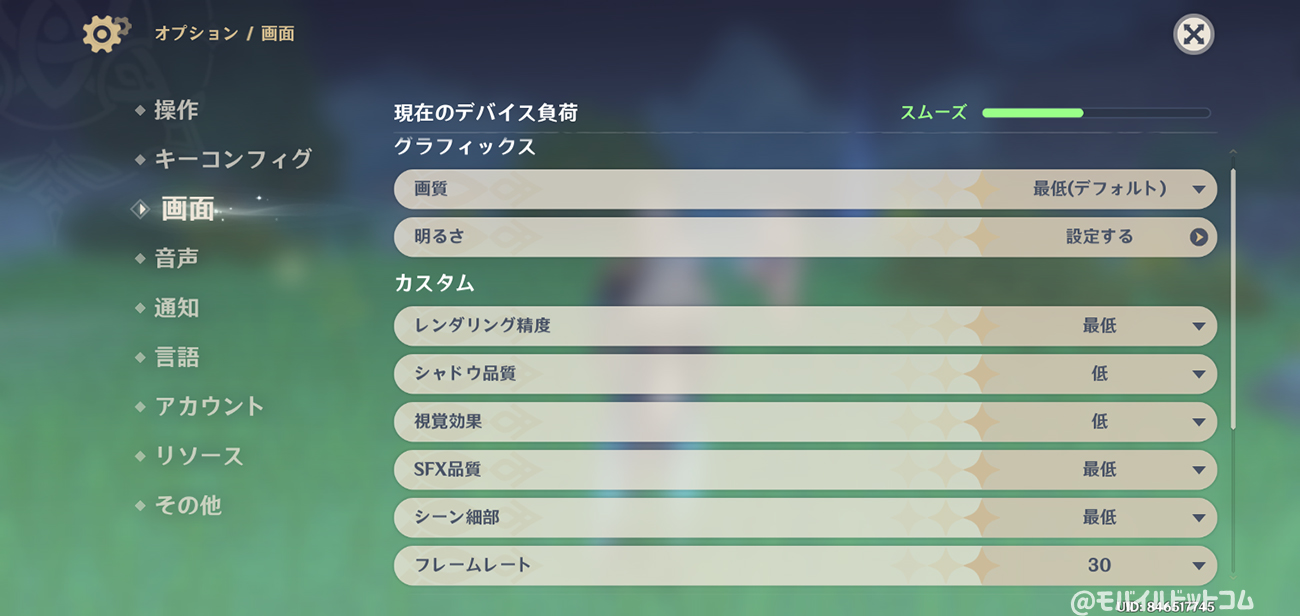The height and width of the screenshot is (616, 1300).
Task: Open the SFX品質 dropdown
Action: coord(805,470)
